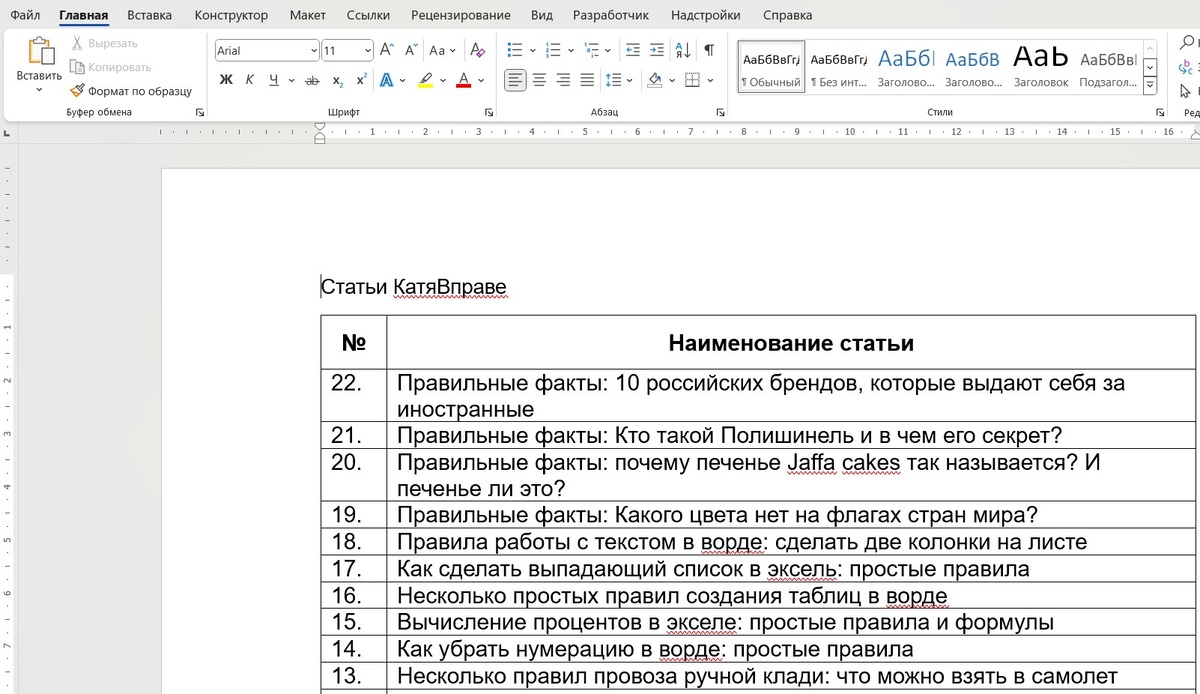Click the table cell numbered 18.
Viewport: 1200px width, 694px height.
pos(353,542)
